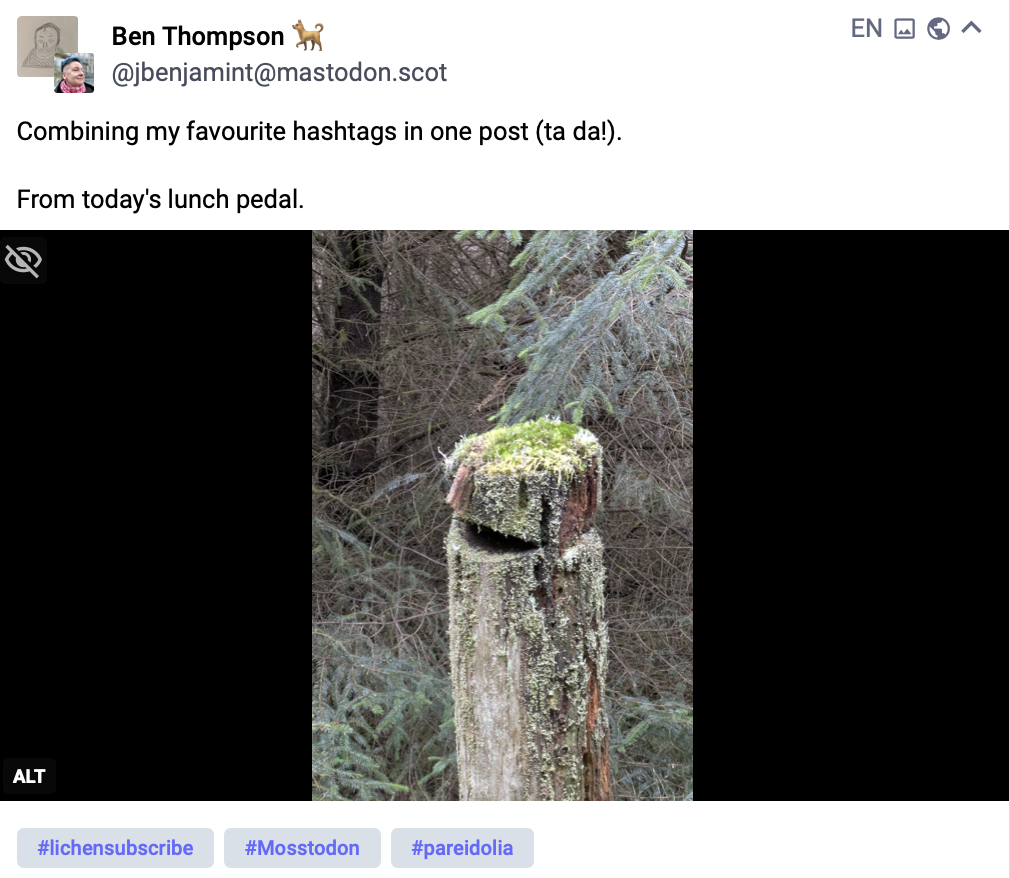Click the black letterbox area right of the photo
The width and height of the screenshot is (1010, 878).
850,515
